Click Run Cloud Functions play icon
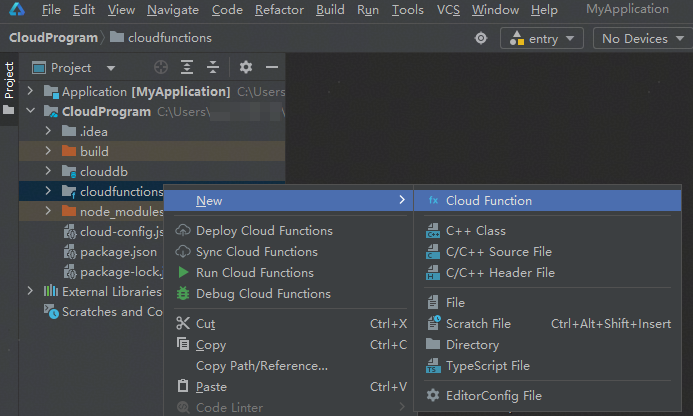This screenshot has height=416, width=693. click(183, 273)
